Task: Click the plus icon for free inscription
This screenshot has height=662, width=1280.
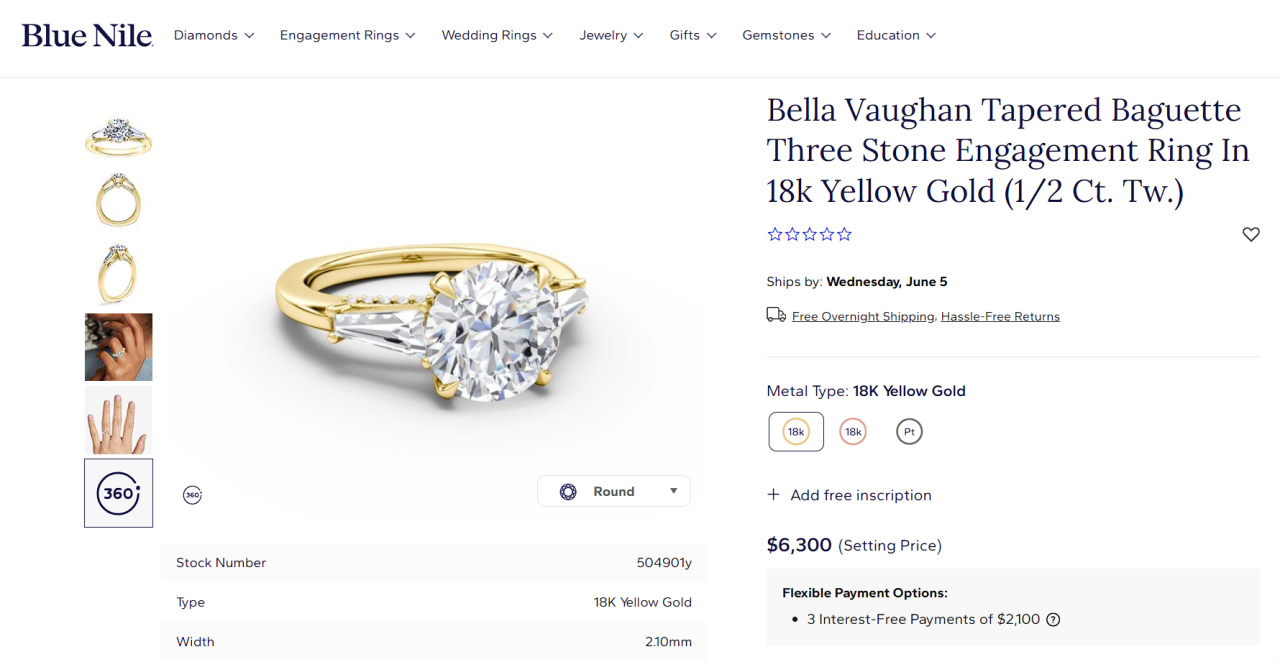Action: click(773, 495)
